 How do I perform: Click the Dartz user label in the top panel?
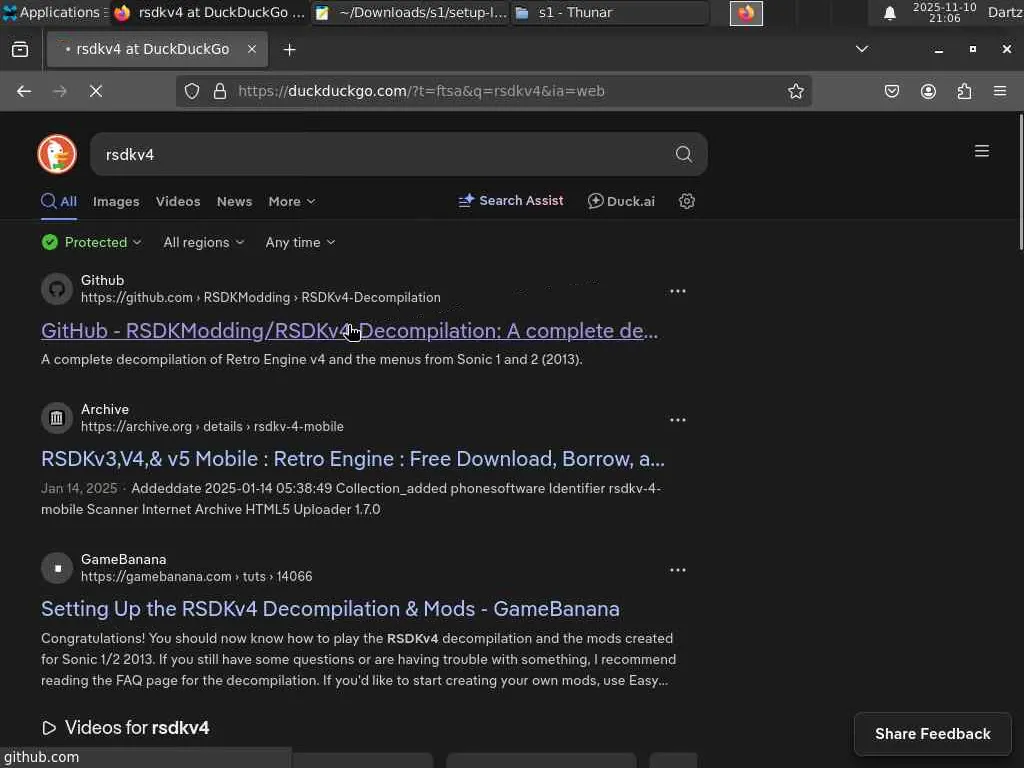tap(1005, 12)
